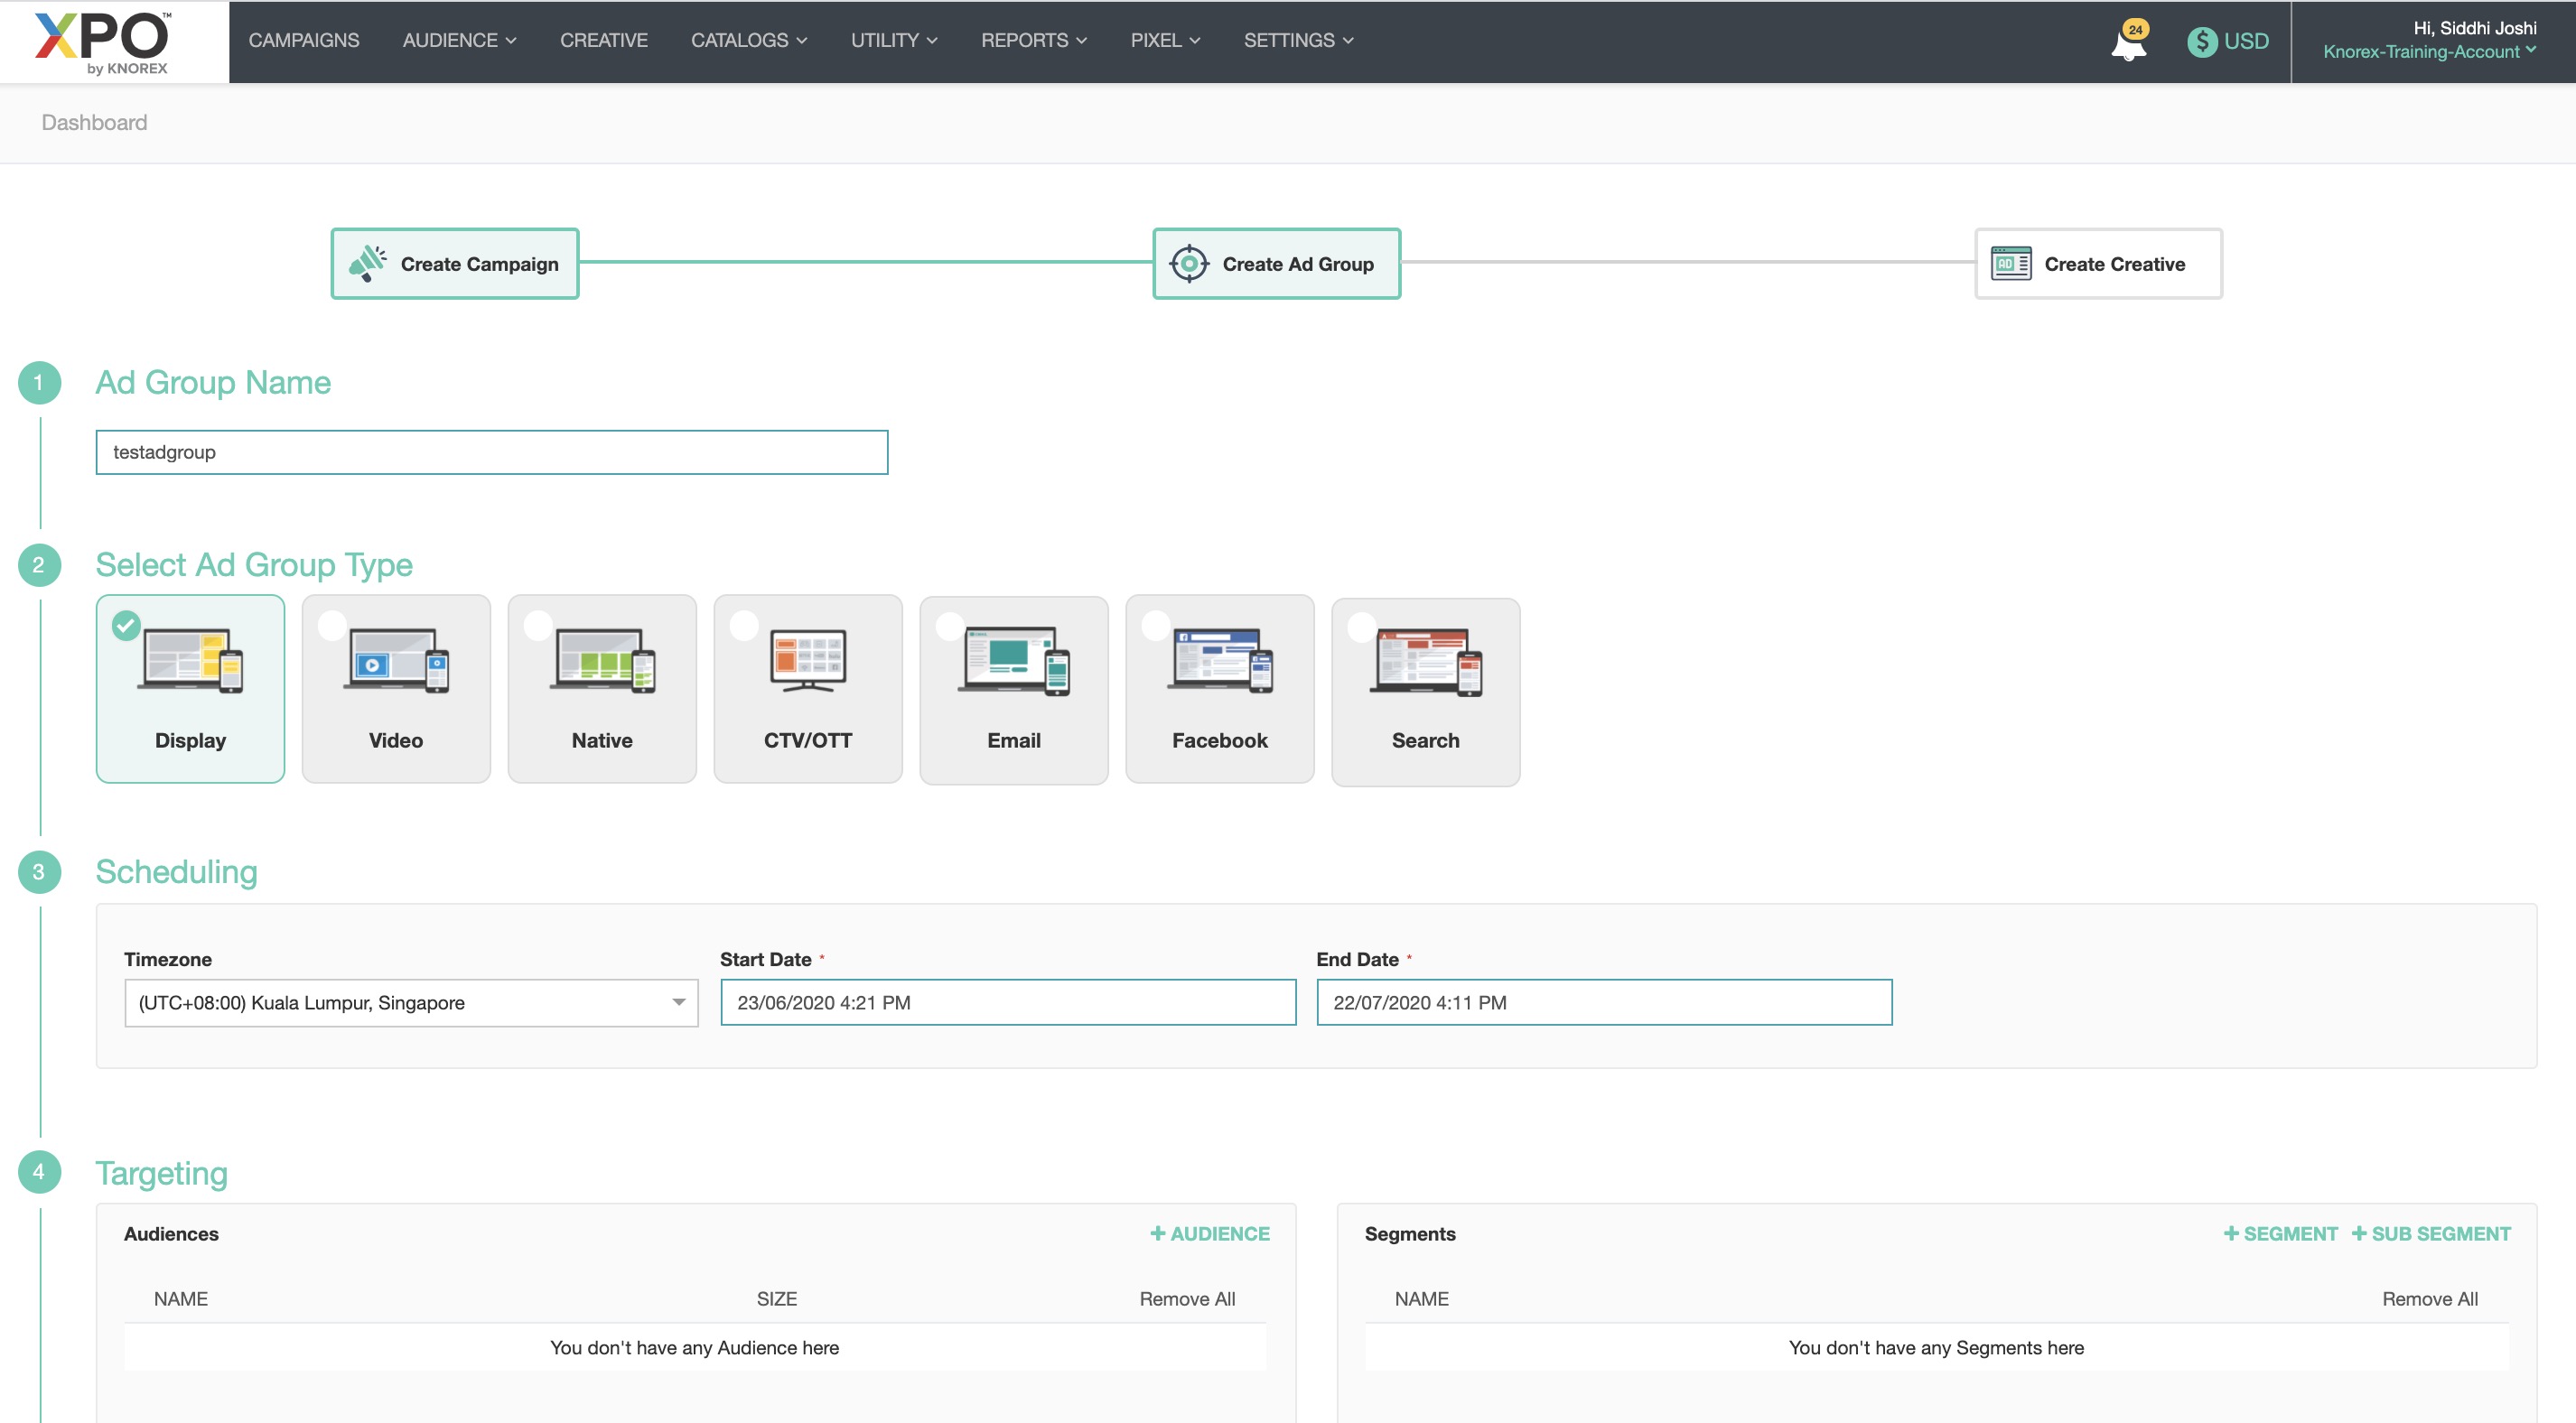
Task: Open the Campaigns nav item
Action: click(x=304, y=40)
